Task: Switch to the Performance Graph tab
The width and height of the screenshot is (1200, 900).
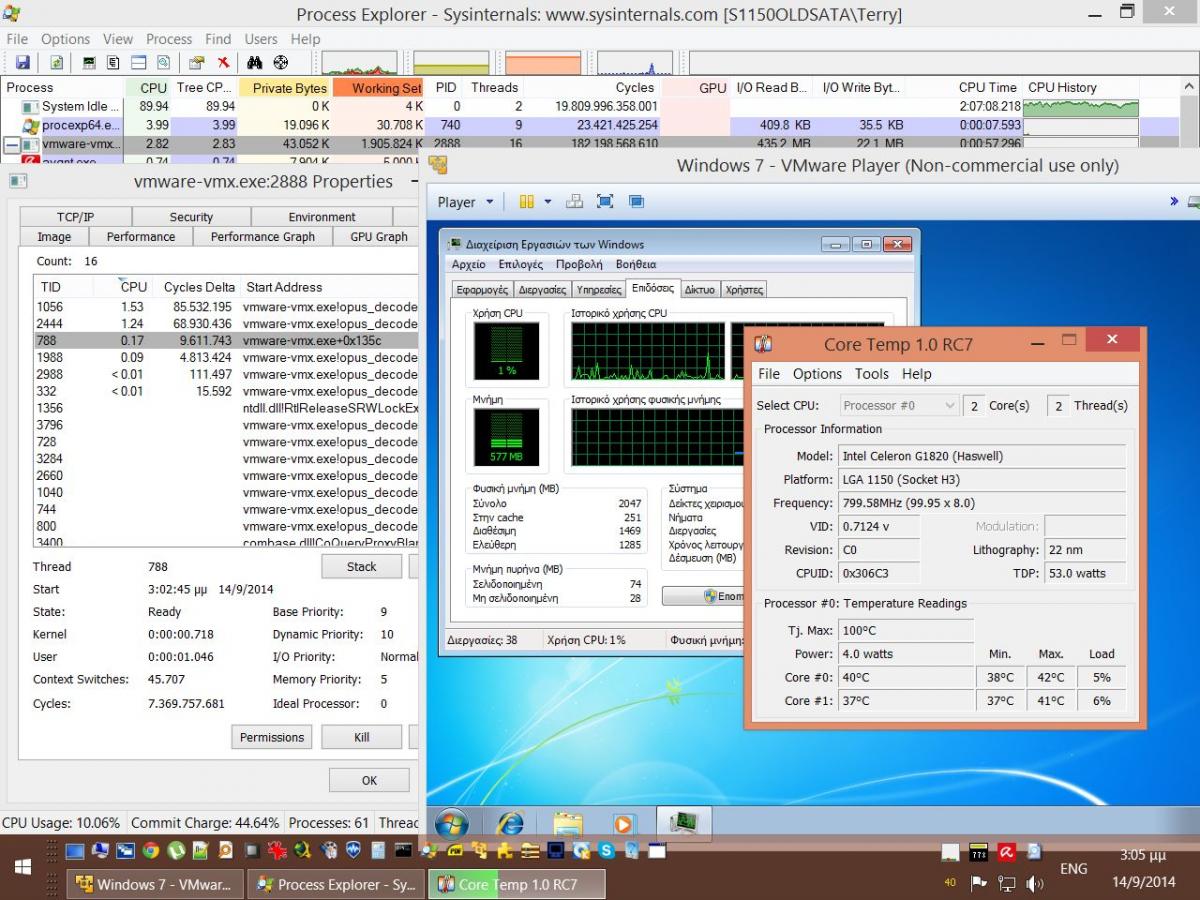Action: [262, 237]
